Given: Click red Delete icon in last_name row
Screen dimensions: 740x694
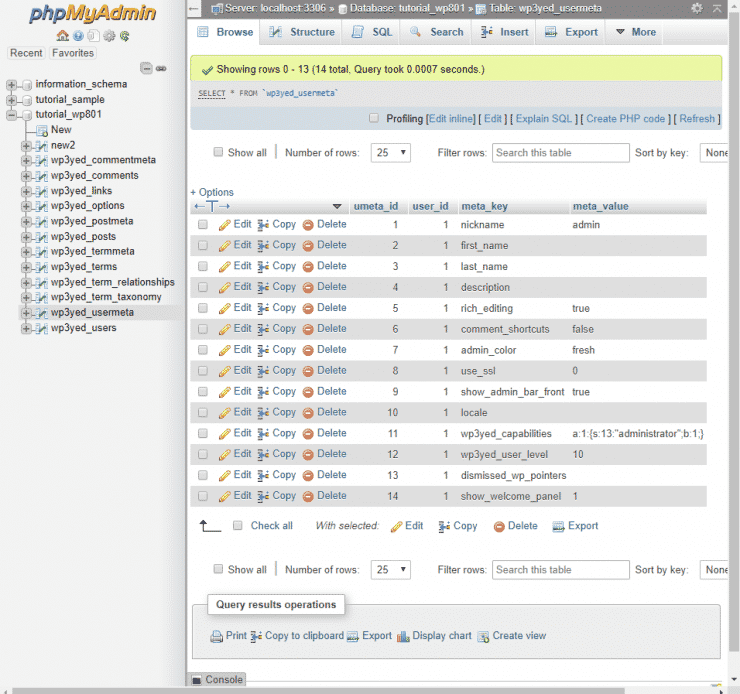Looking at the screenshot, I should click(308, 267).
